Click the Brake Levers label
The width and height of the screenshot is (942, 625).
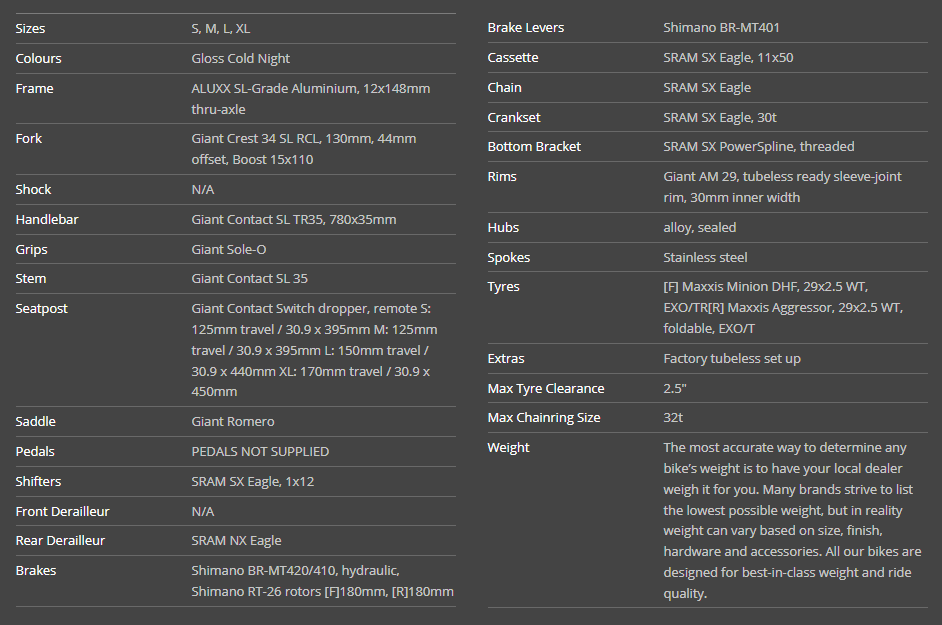[x=525, y=28]
